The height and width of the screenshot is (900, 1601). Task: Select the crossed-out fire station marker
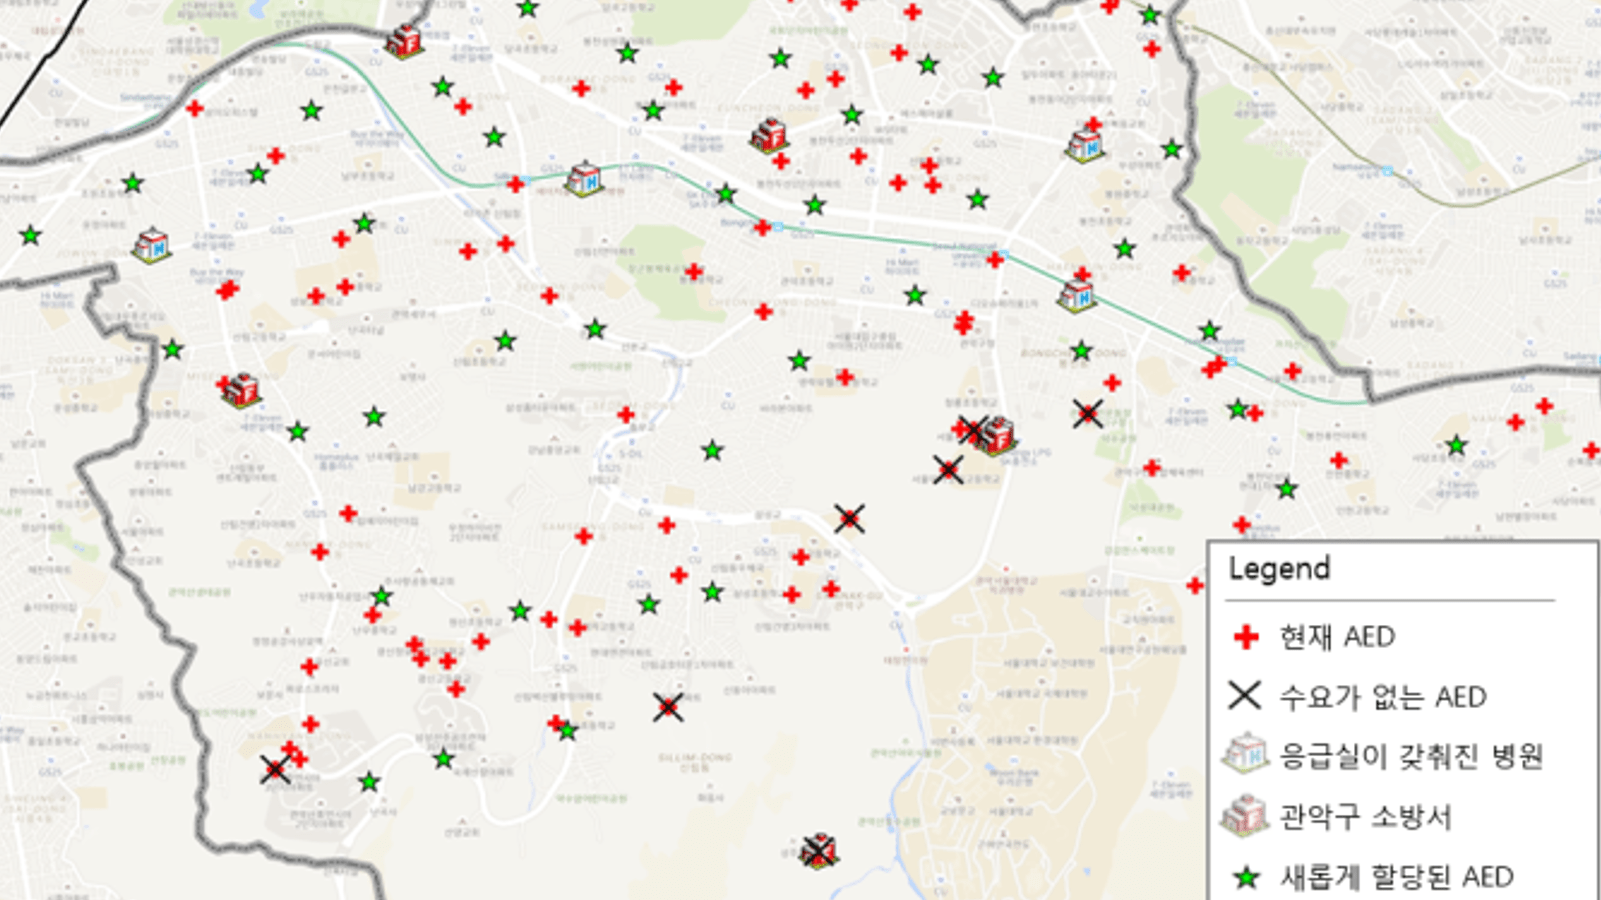819,851
